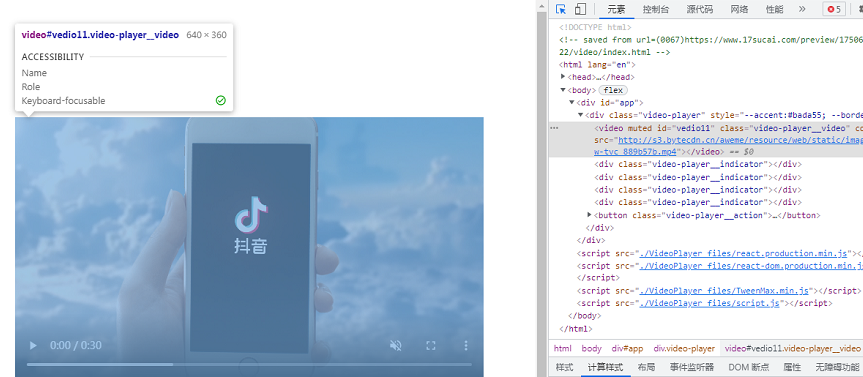This screenshot has height=377, width=863.
Task: Switch to the Console (控制台) tab
Action: (656, 9)
